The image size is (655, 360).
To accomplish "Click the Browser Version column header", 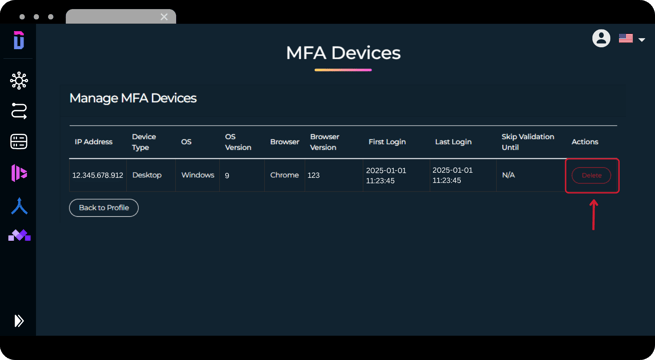I will [324, 142].
